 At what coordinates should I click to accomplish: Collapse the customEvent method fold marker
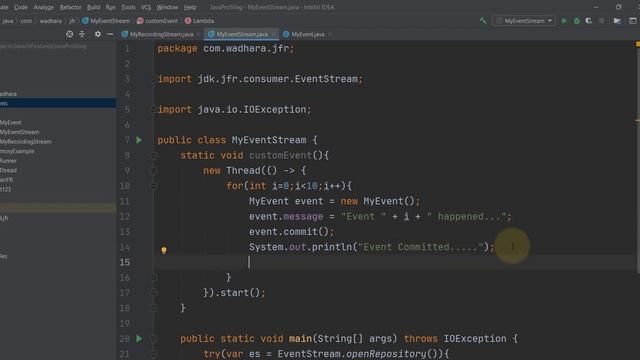click(153, 156)
